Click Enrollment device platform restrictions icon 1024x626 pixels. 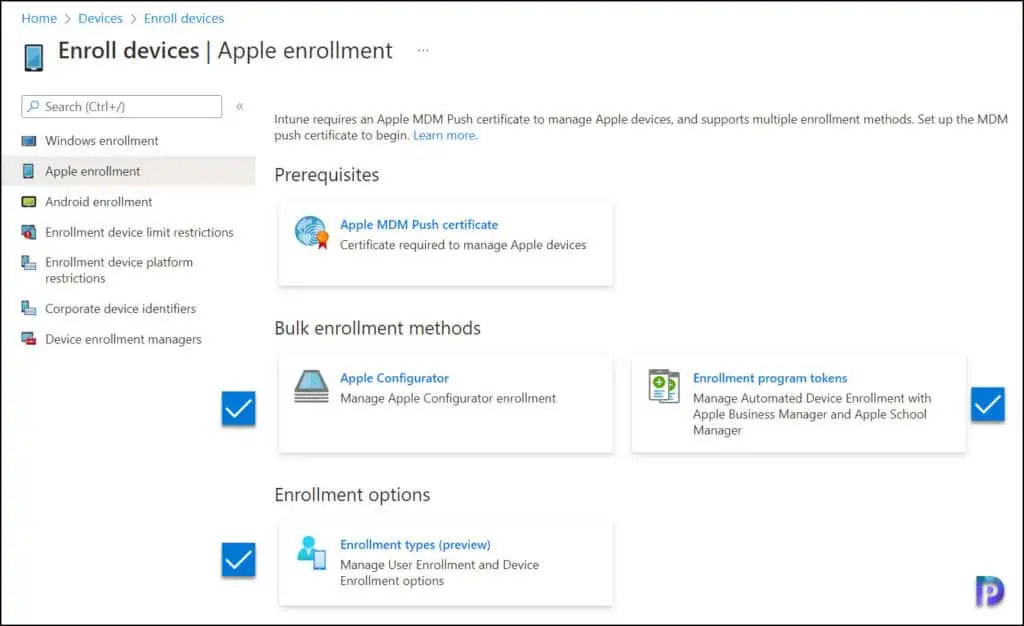(x=29, y=262)
